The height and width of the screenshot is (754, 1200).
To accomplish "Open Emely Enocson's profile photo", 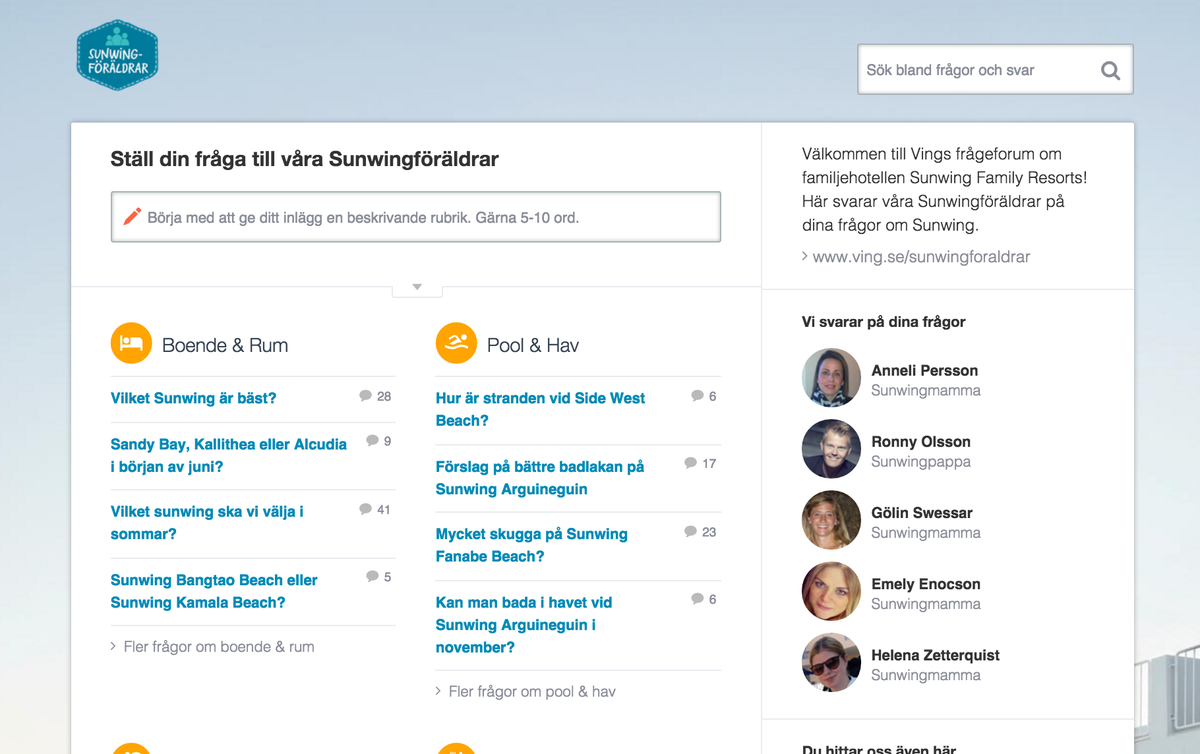I will click(831, 591).
